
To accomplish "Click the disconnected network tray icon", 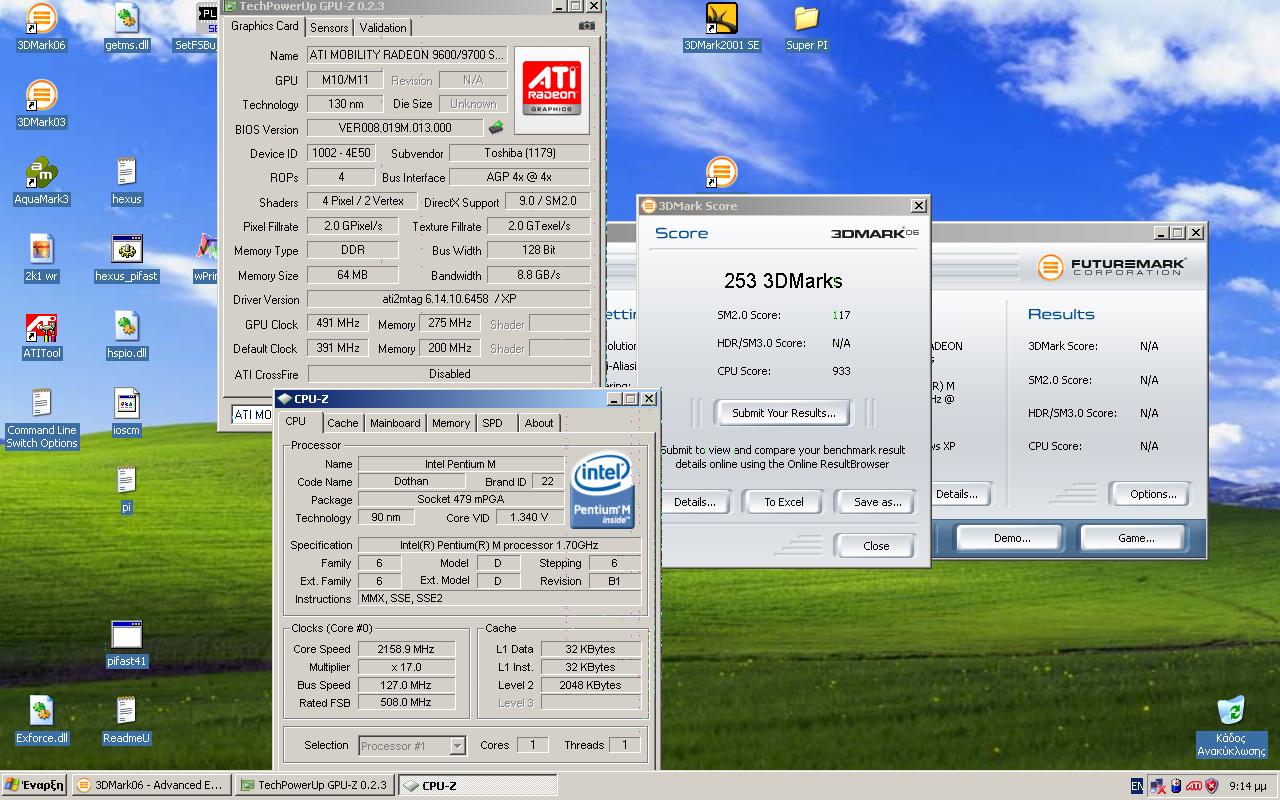I will (1158, 786).
